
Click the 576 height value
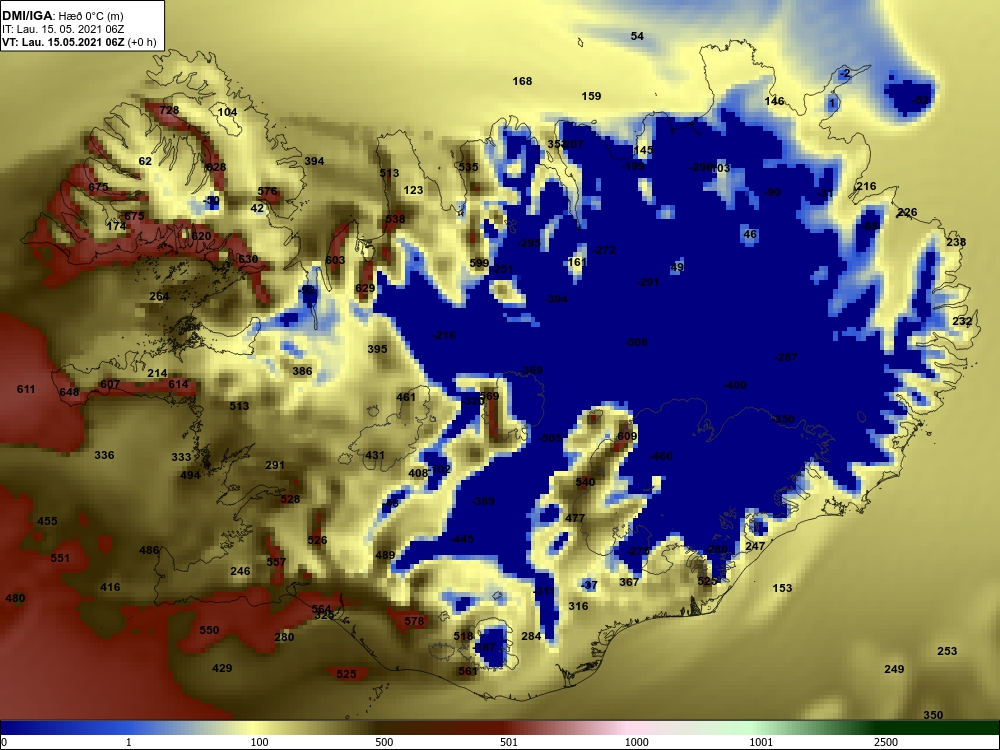(x=267, y=191)
